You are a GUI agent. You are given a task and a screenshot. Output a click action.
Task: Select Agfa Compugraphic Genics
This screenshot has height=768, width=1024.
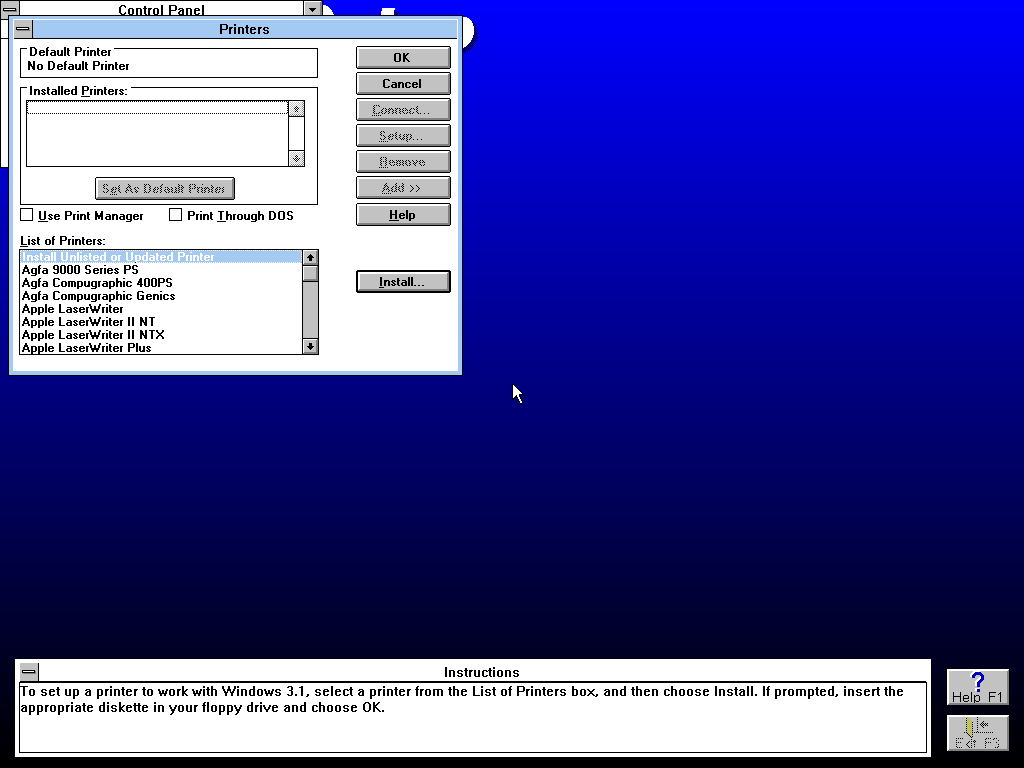(x=161, y=296)
